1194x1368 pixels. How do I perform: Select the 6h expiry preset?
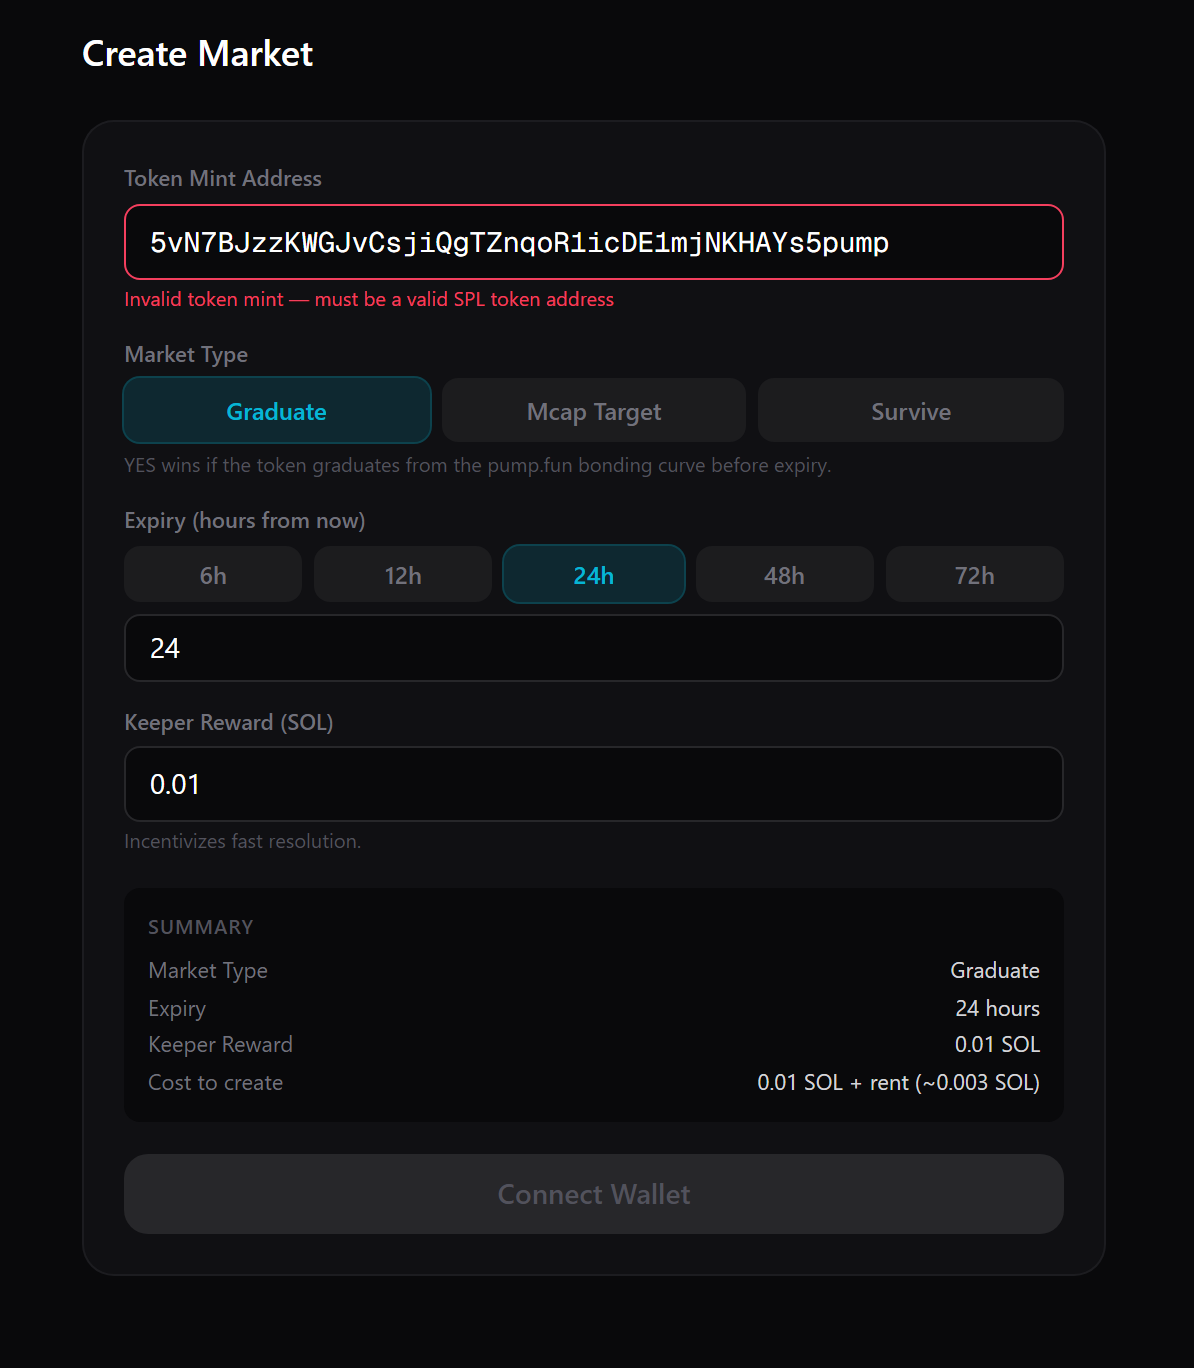[x=212, y=574]
